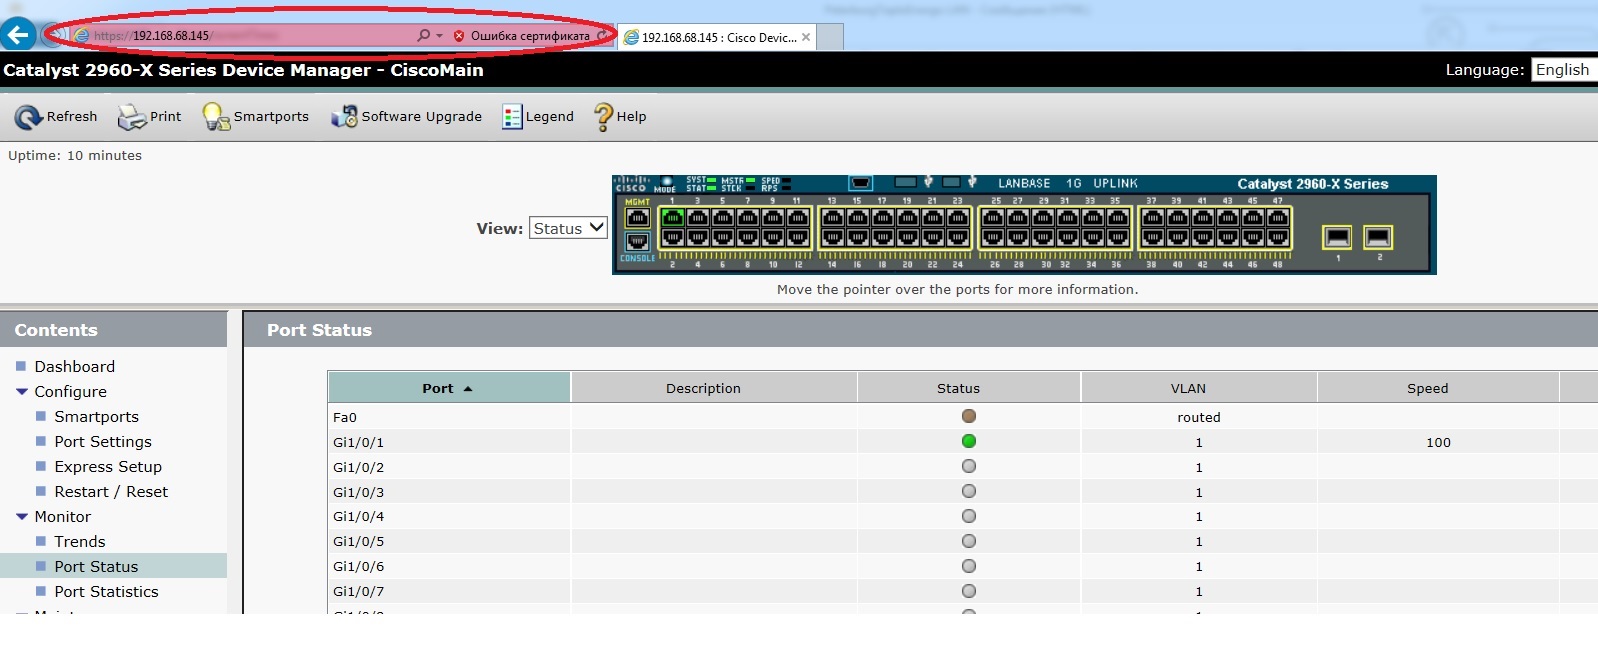Close the Cisco Device browser tab
Image resolution: width=1598 pixels, height=651 pixels.
(x=806, y=37)
